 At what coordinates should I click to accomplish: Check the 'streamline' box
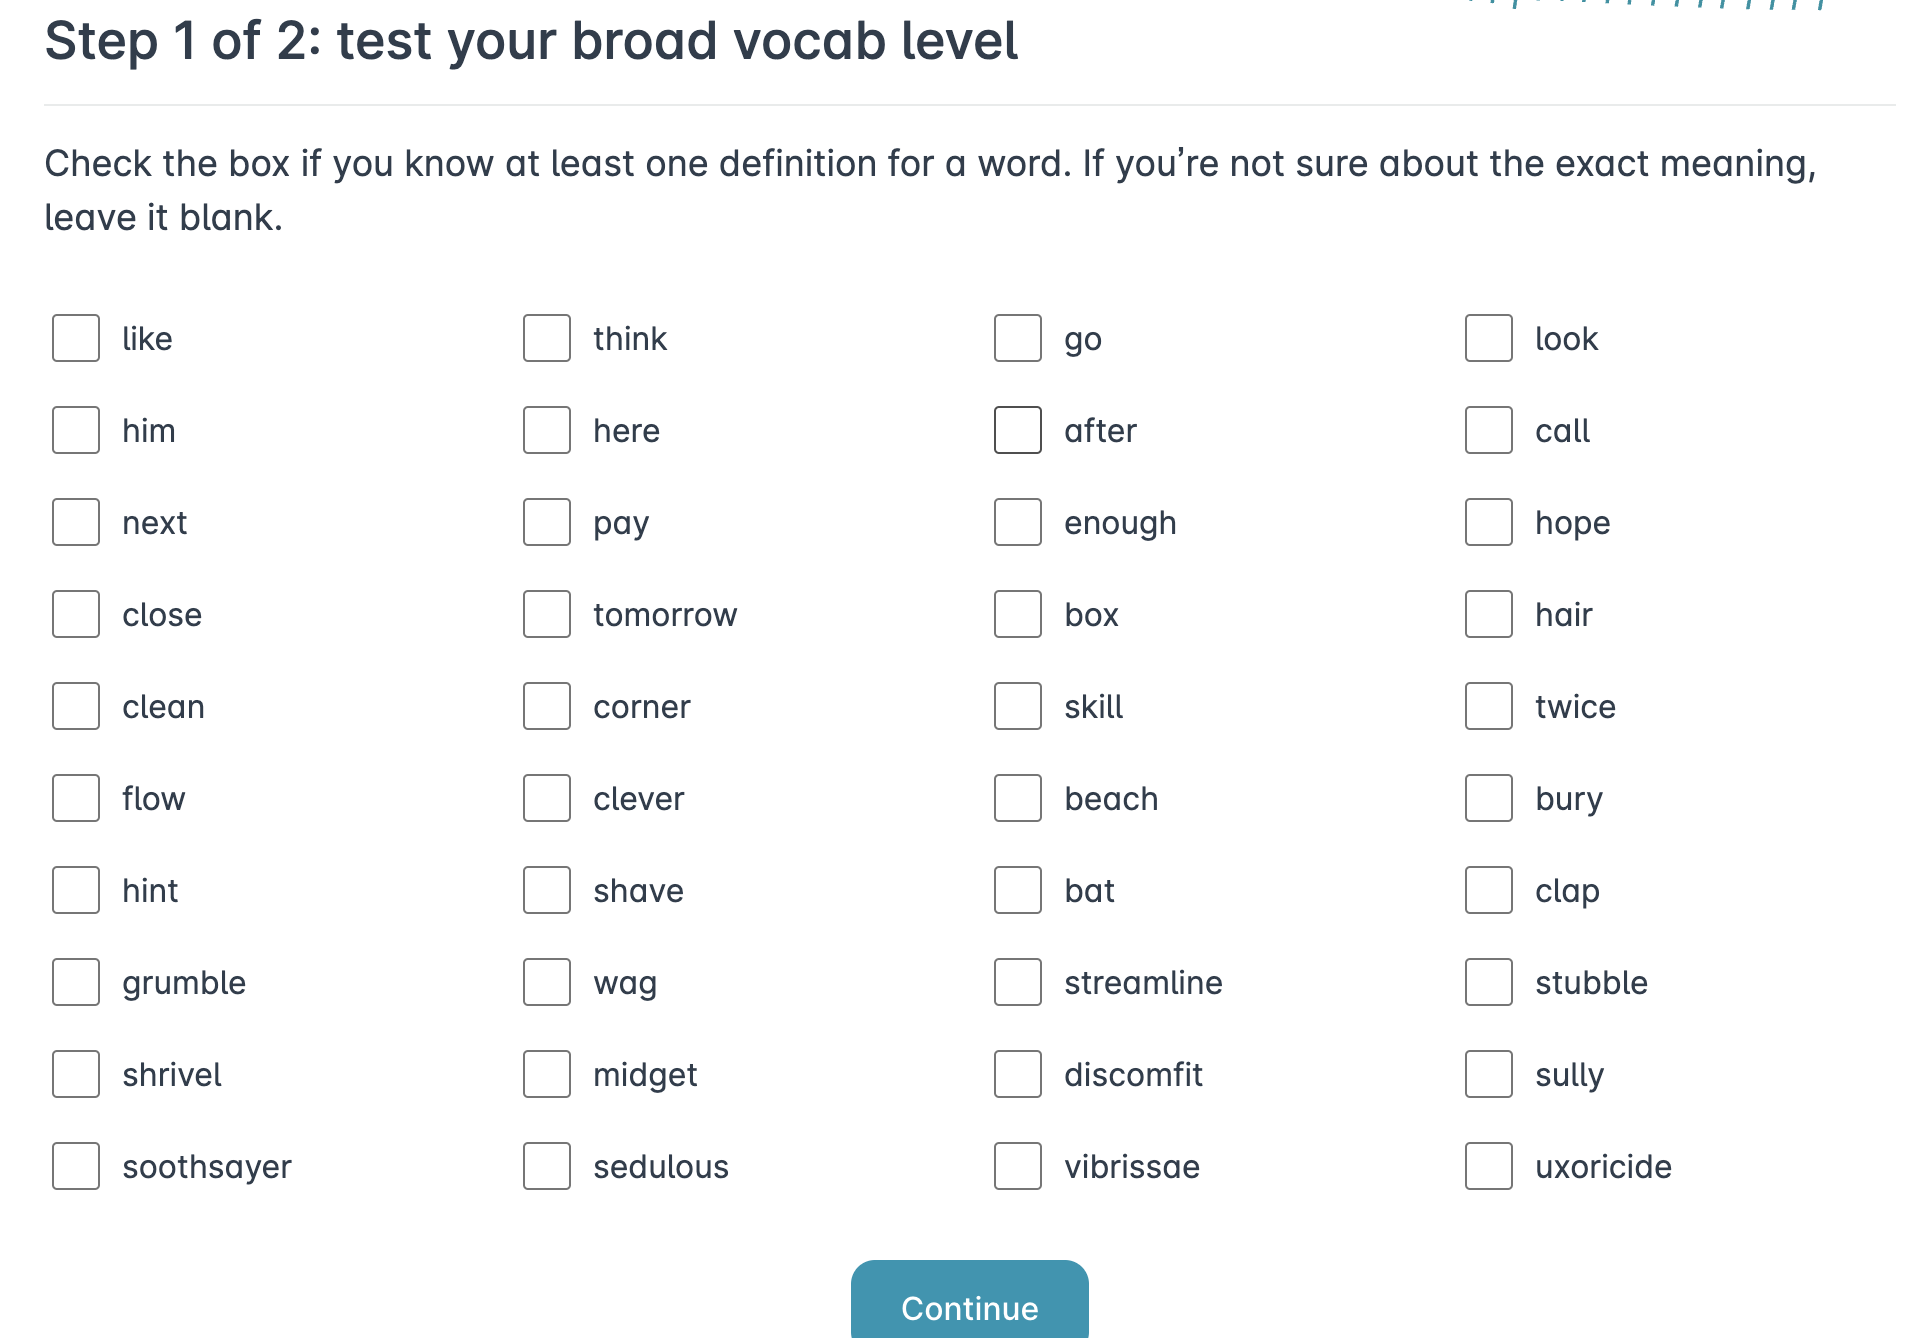pyautogui.click(x=1018, y=982)
